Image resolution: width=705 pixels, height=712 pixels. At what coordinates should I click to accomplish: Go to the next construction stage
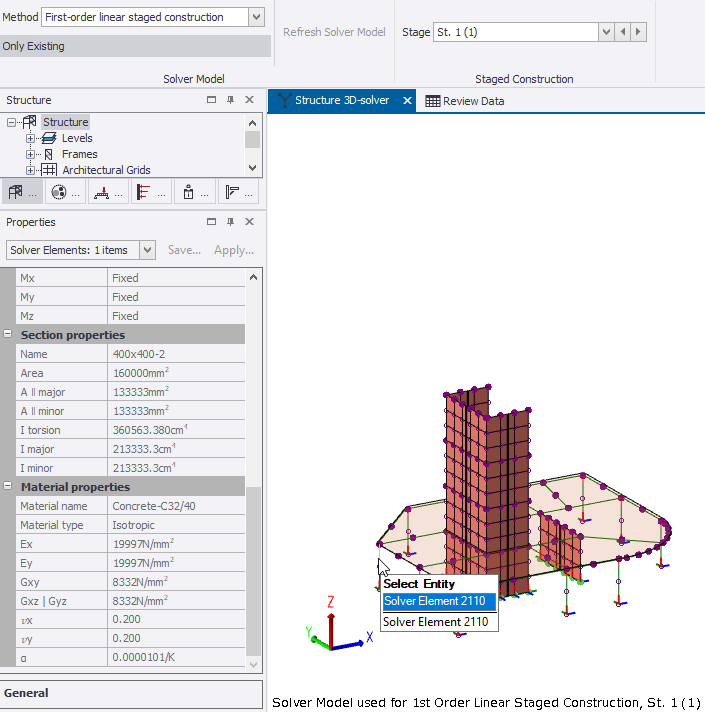pyautogui.click(x=639, y=32)
